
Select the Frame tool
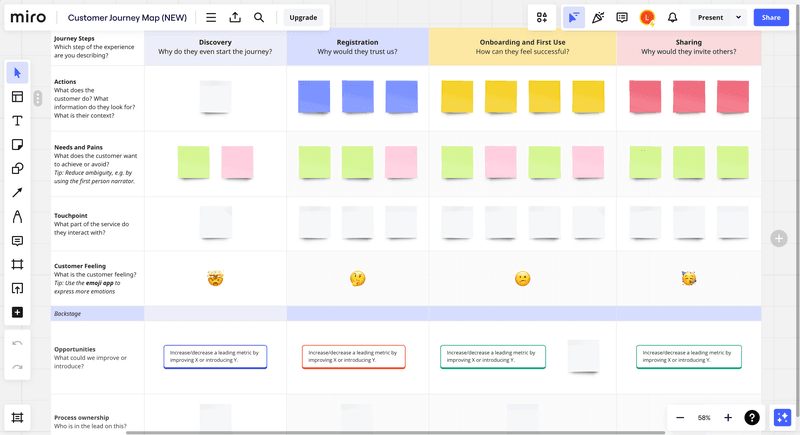point(17,264)
